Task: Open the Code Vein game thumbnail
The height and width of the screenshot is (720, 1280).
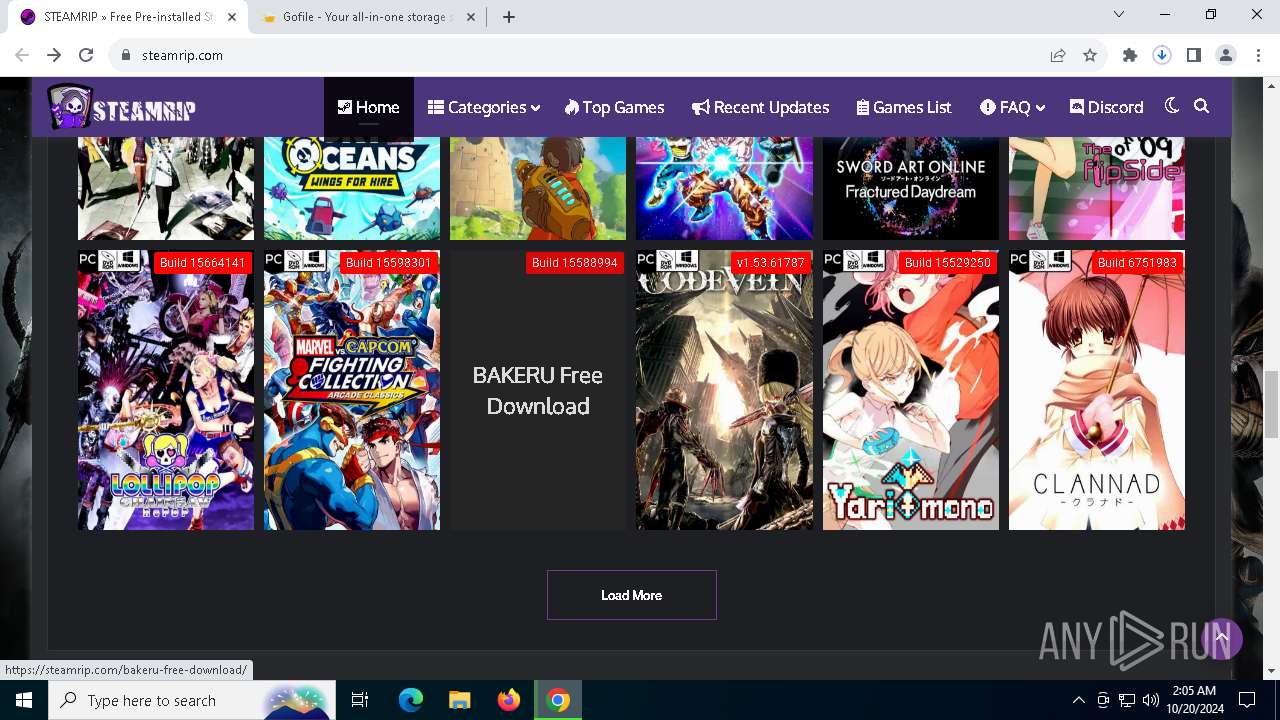Action: (x=724, y=390)
